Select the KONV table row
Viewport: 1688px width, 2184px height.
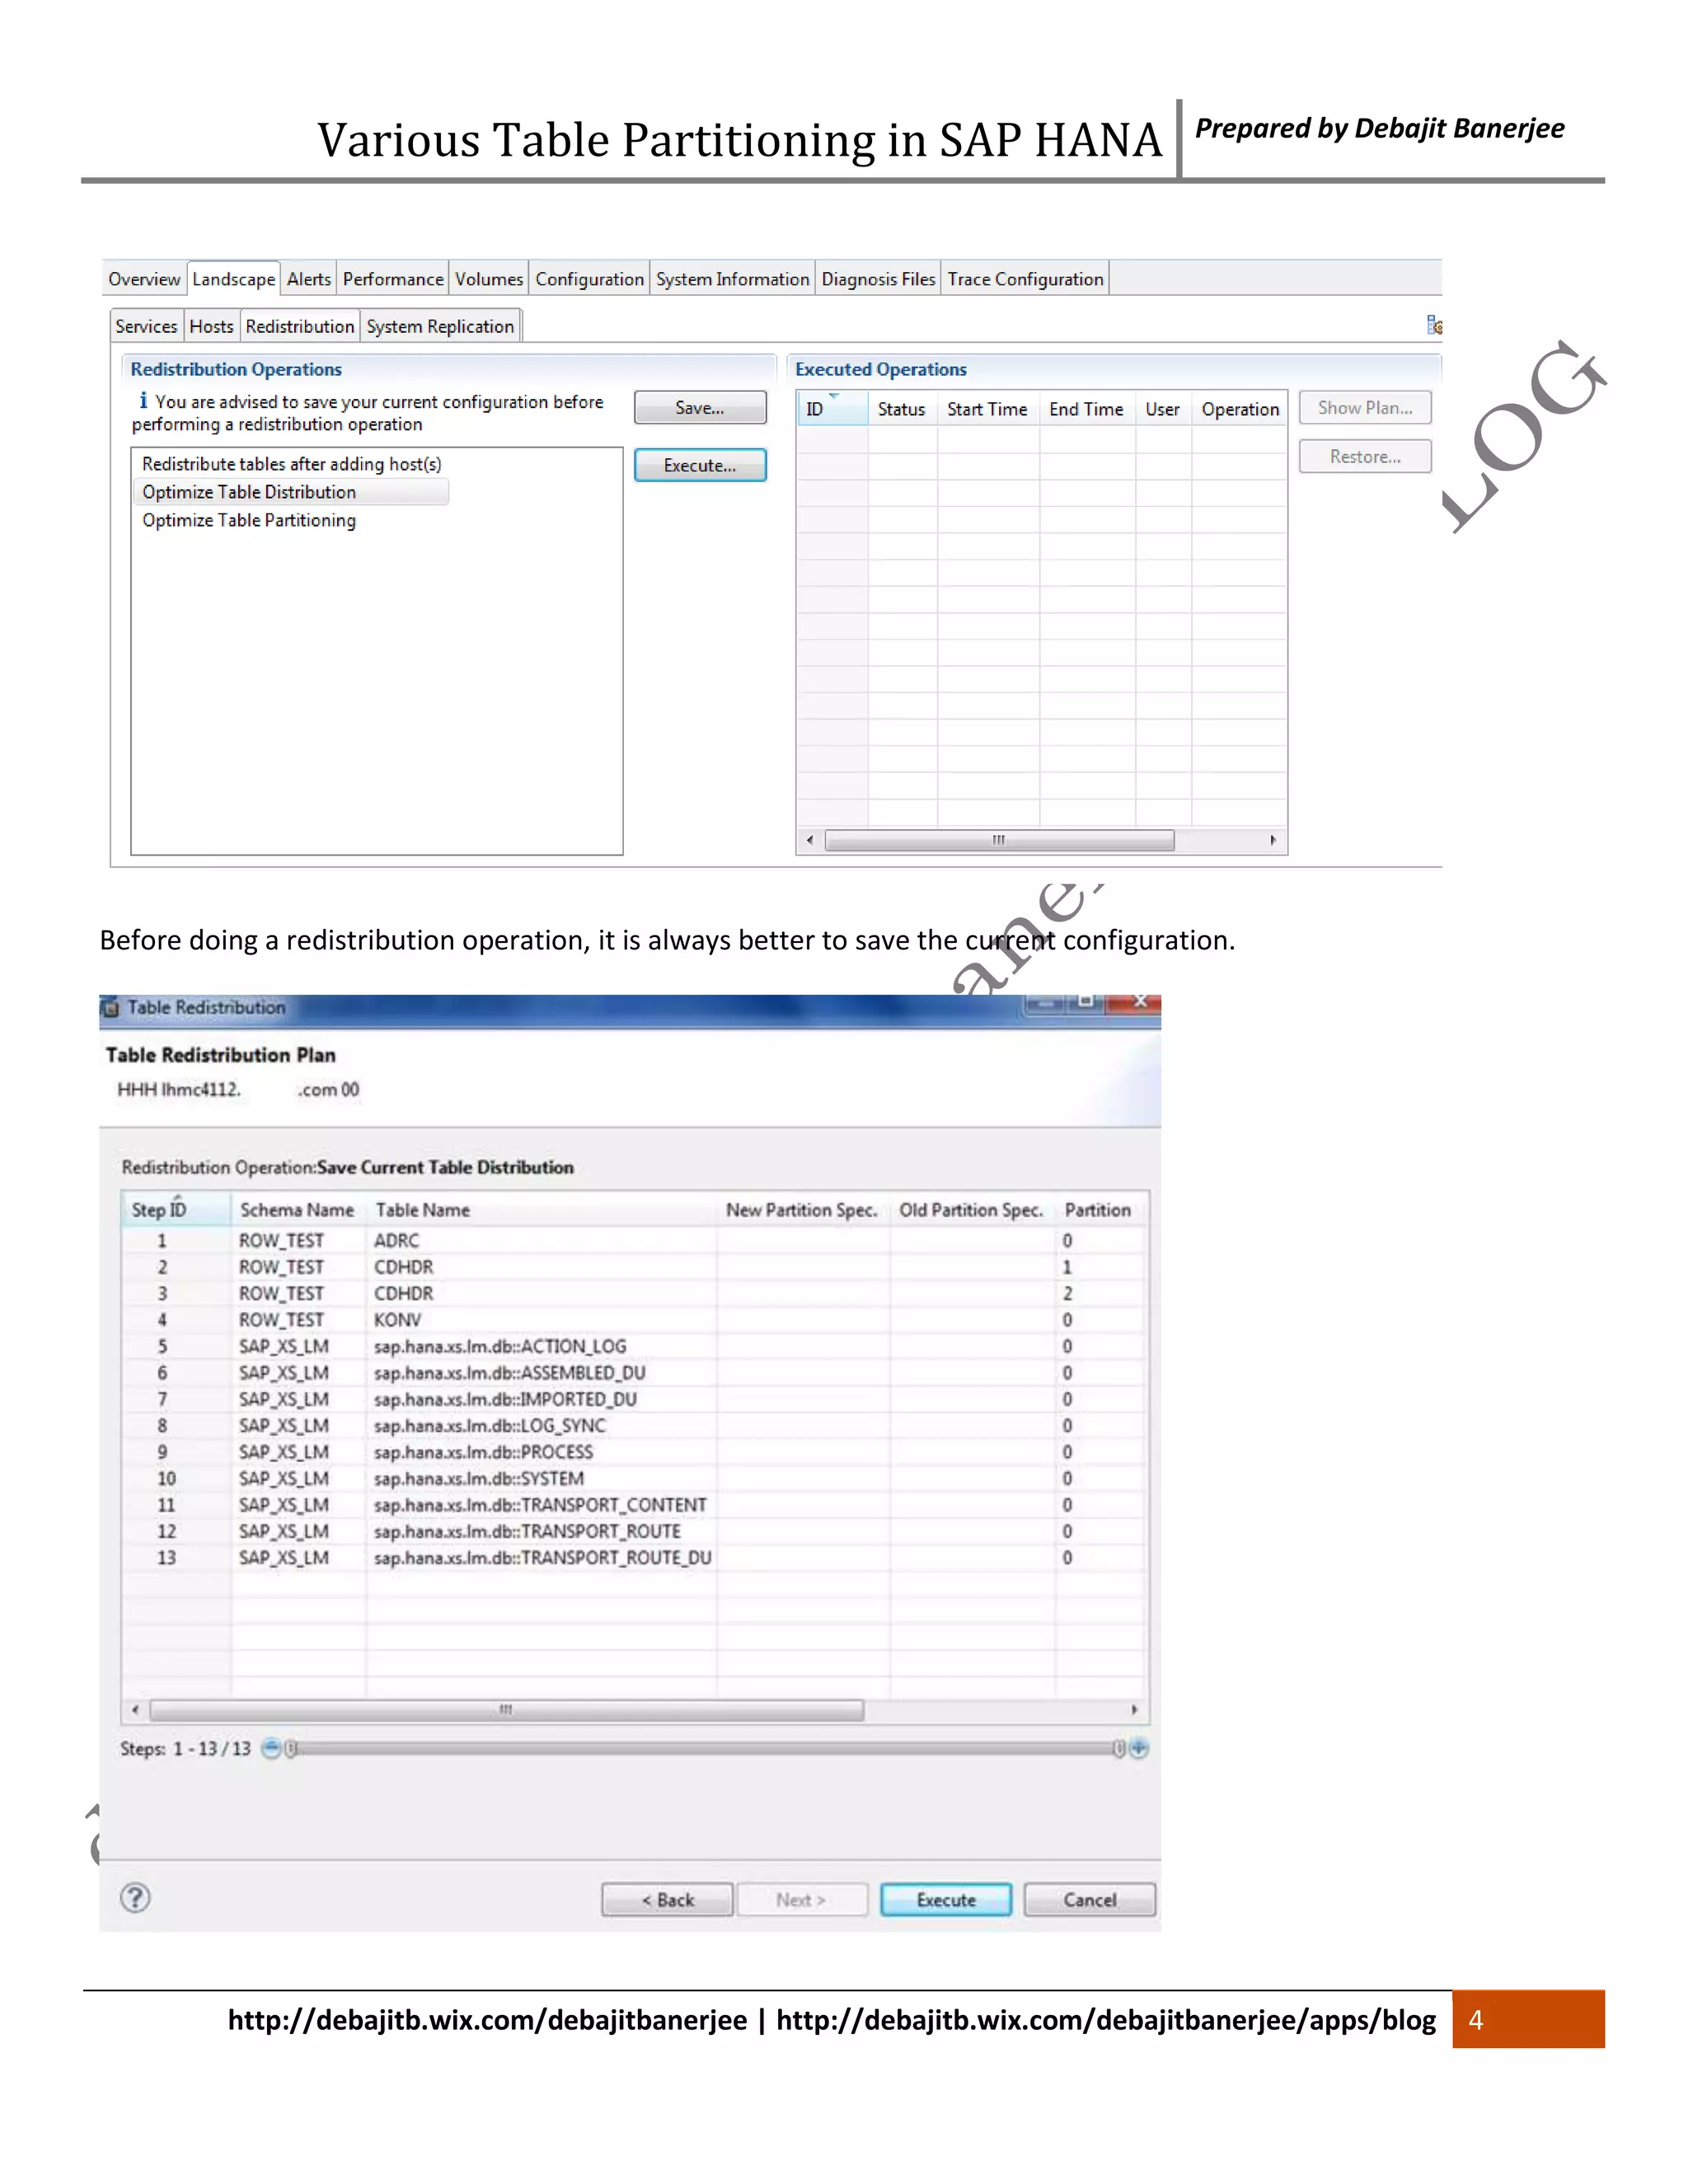click(x=634, y=1320)
